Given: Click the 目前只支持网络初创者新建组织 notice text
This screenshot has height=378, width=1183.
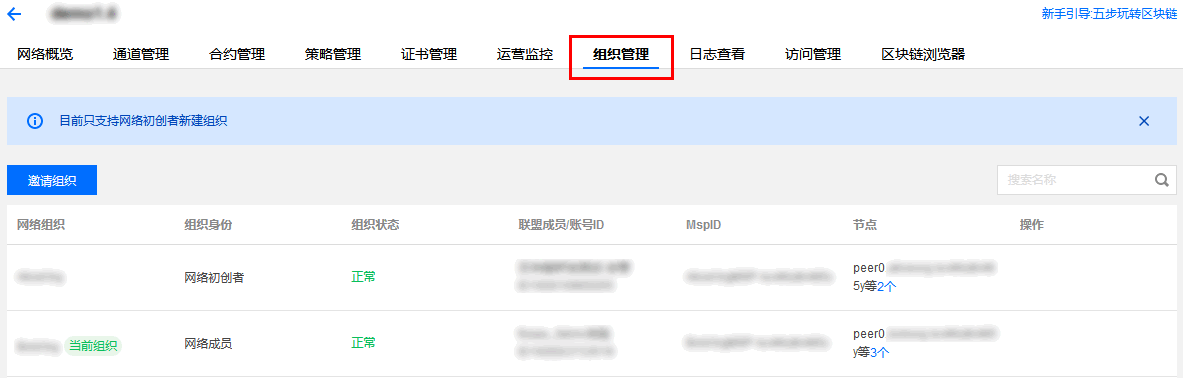Looking at the screenshot, I should coord(143,121).
